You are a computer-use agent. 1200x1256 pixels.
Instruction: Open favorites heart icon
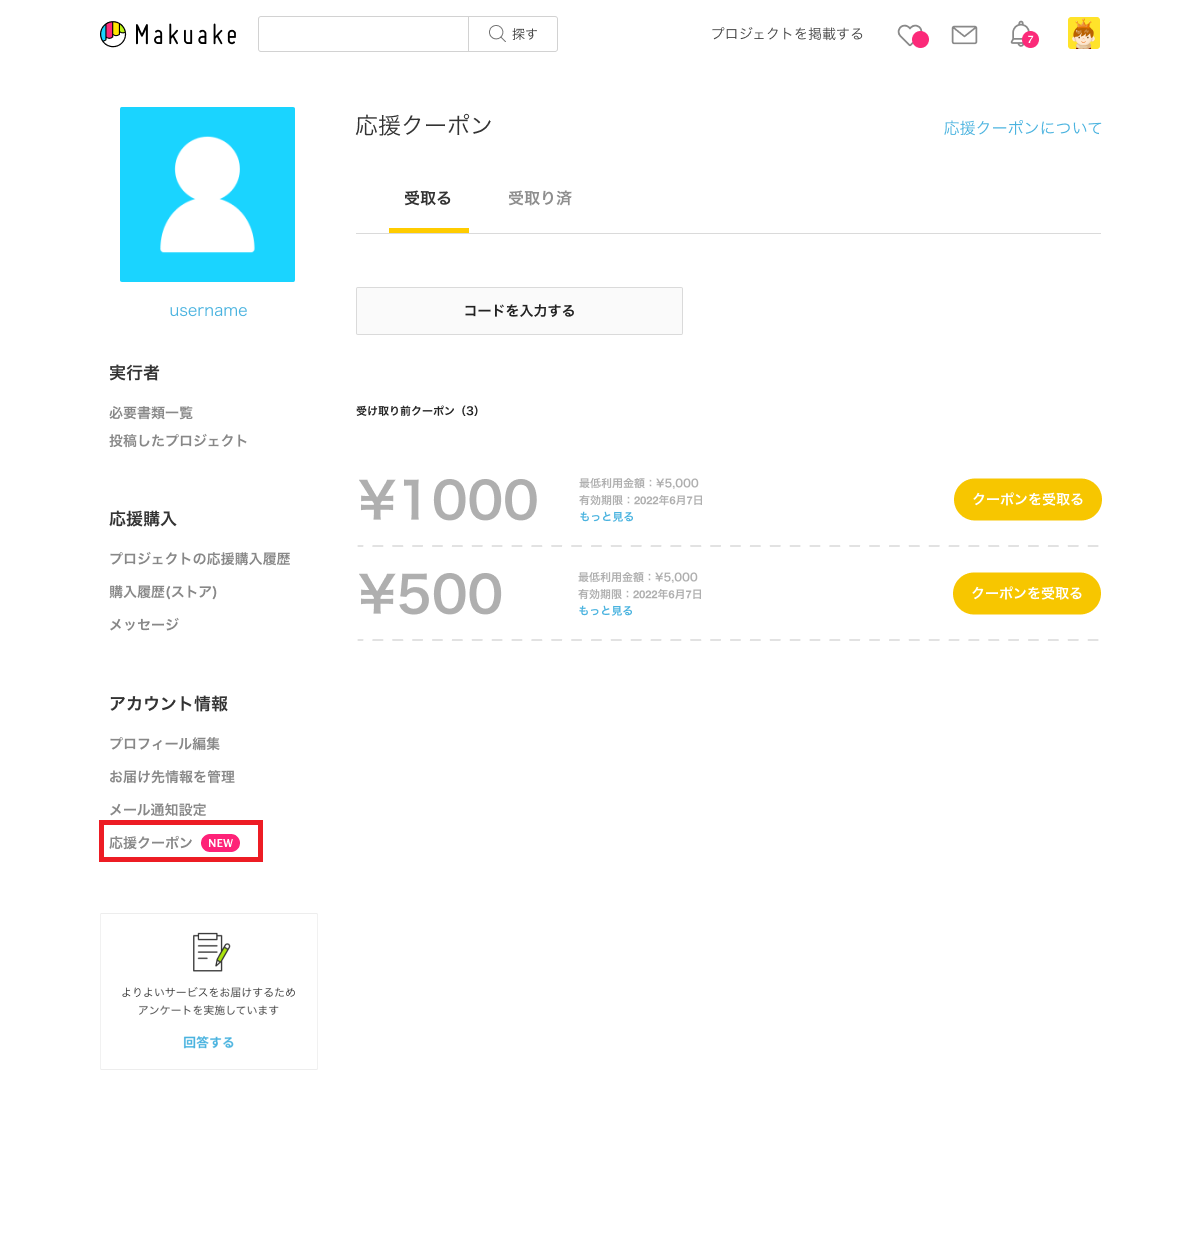click(x=912, y=36)
